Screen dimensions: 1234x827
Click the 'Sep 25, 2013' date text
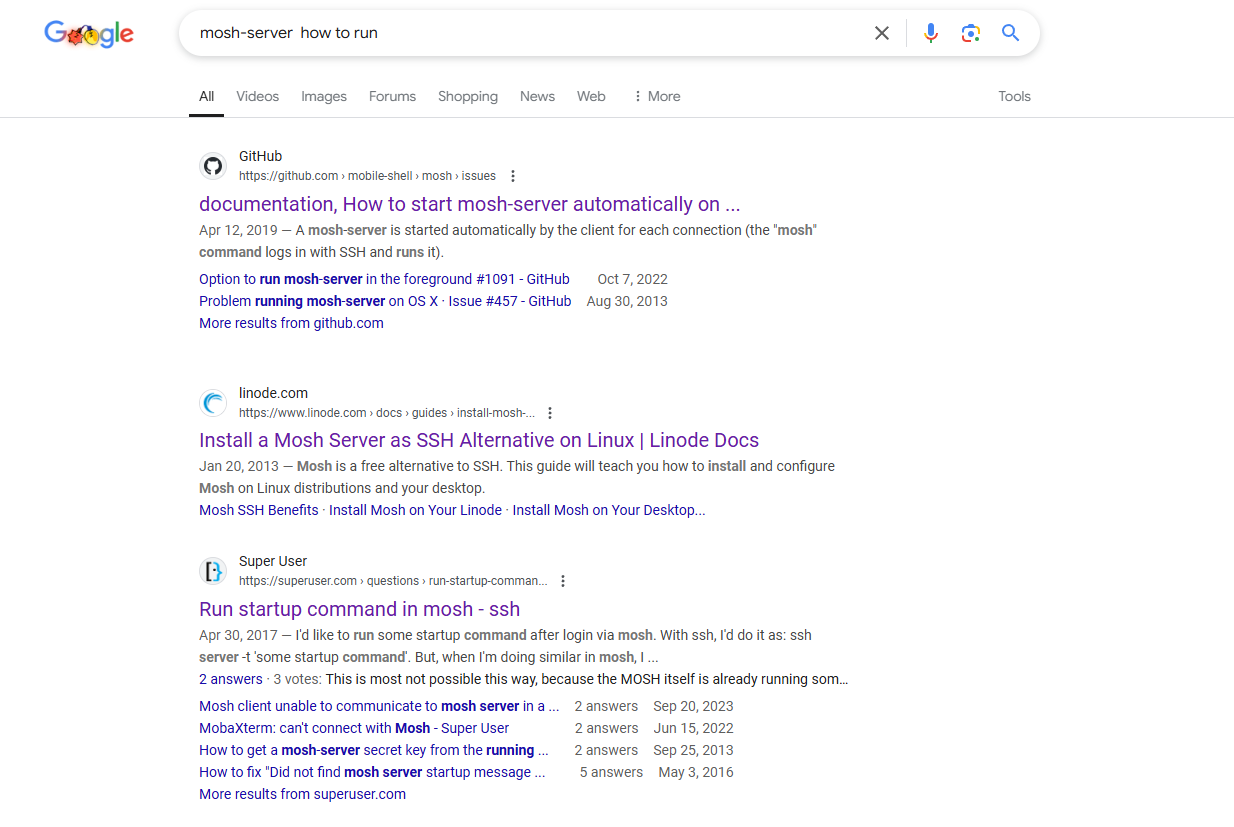point(693,750)
